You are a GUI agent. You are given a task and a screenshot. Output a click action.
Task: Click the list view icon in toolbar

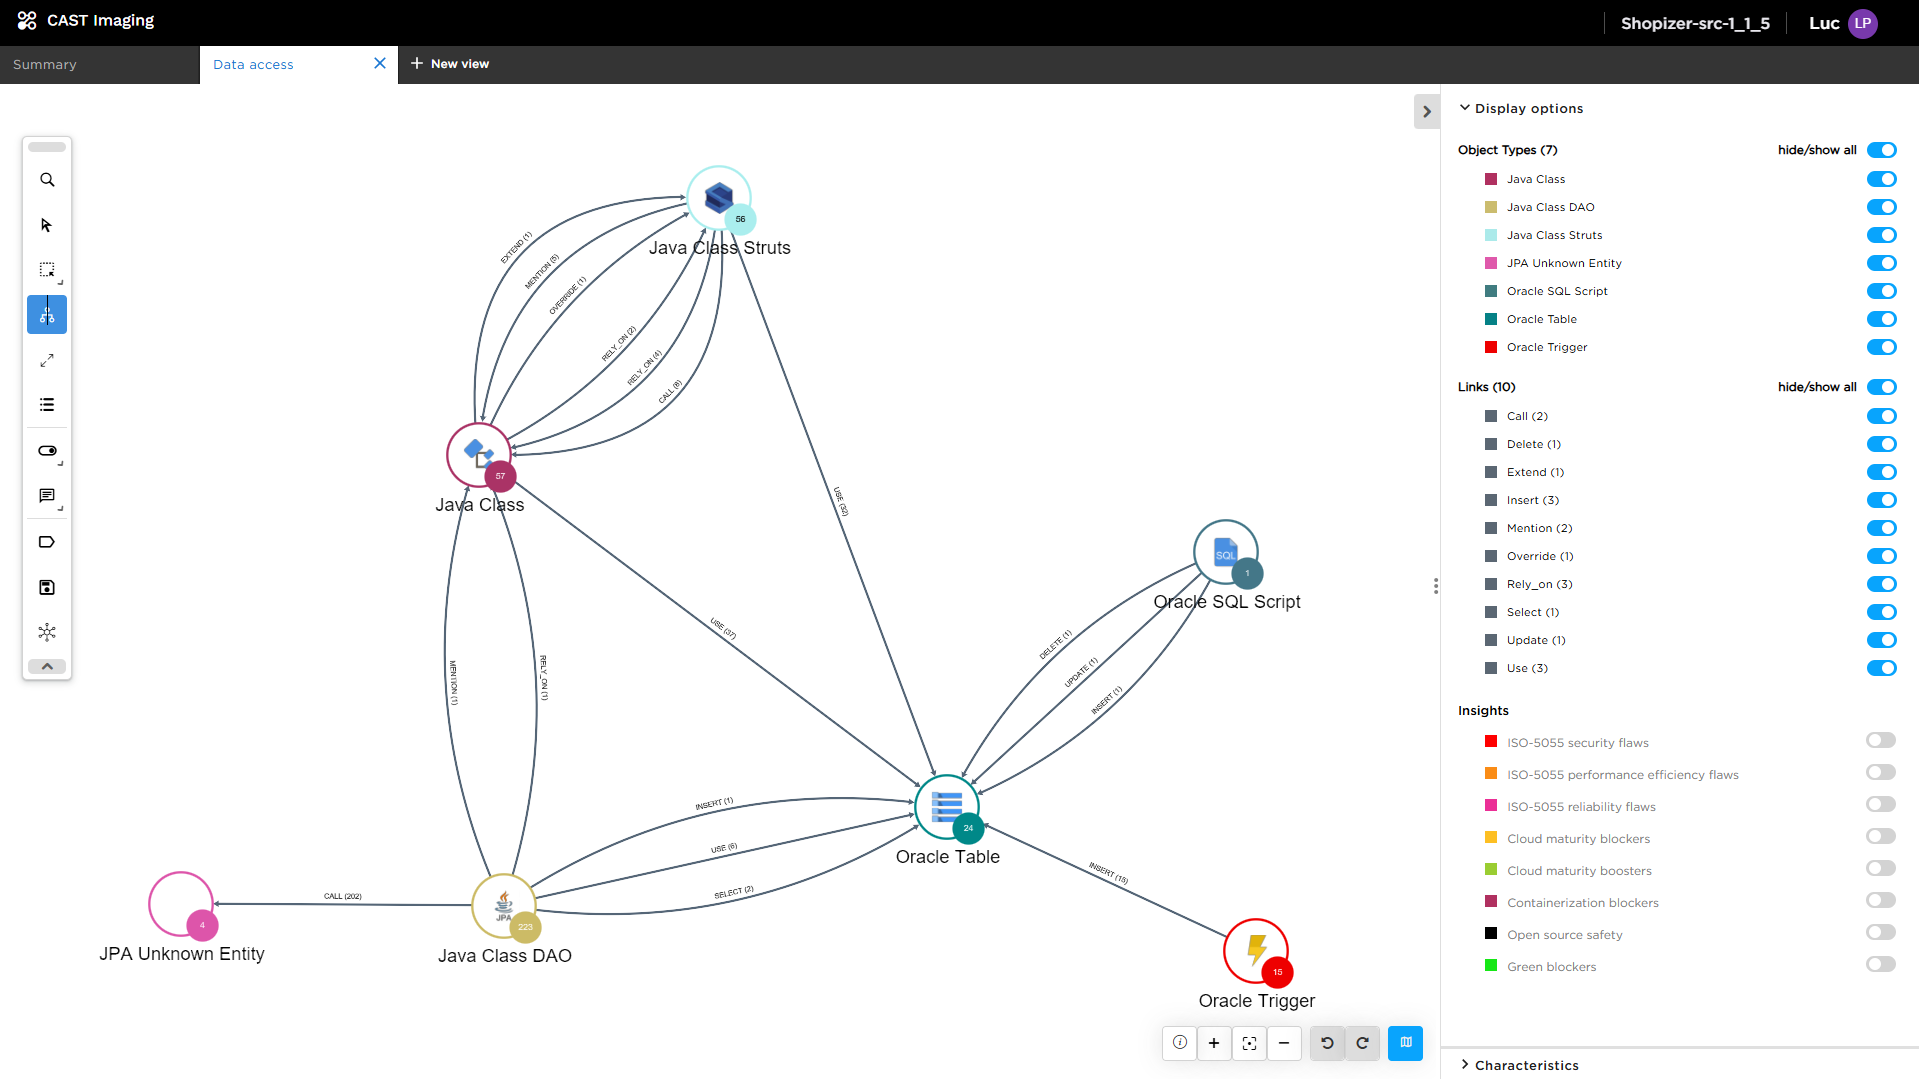(x=47, y=405)
